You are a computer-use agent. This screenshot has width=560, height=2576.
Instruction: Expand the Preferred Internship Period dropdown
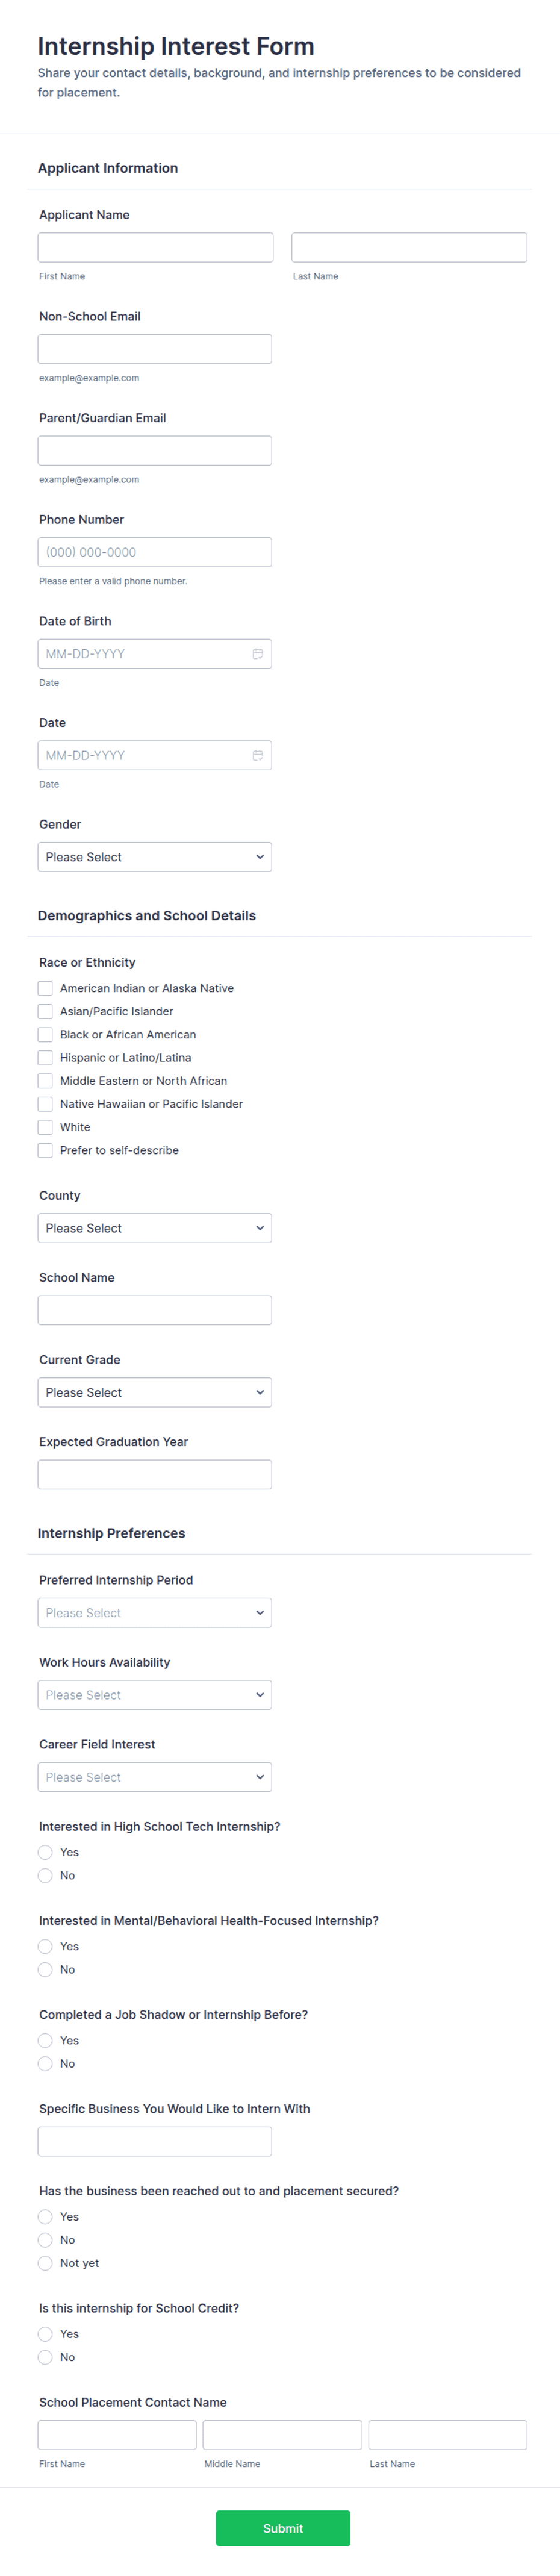pyautogui.click(x=155, y=1613)
